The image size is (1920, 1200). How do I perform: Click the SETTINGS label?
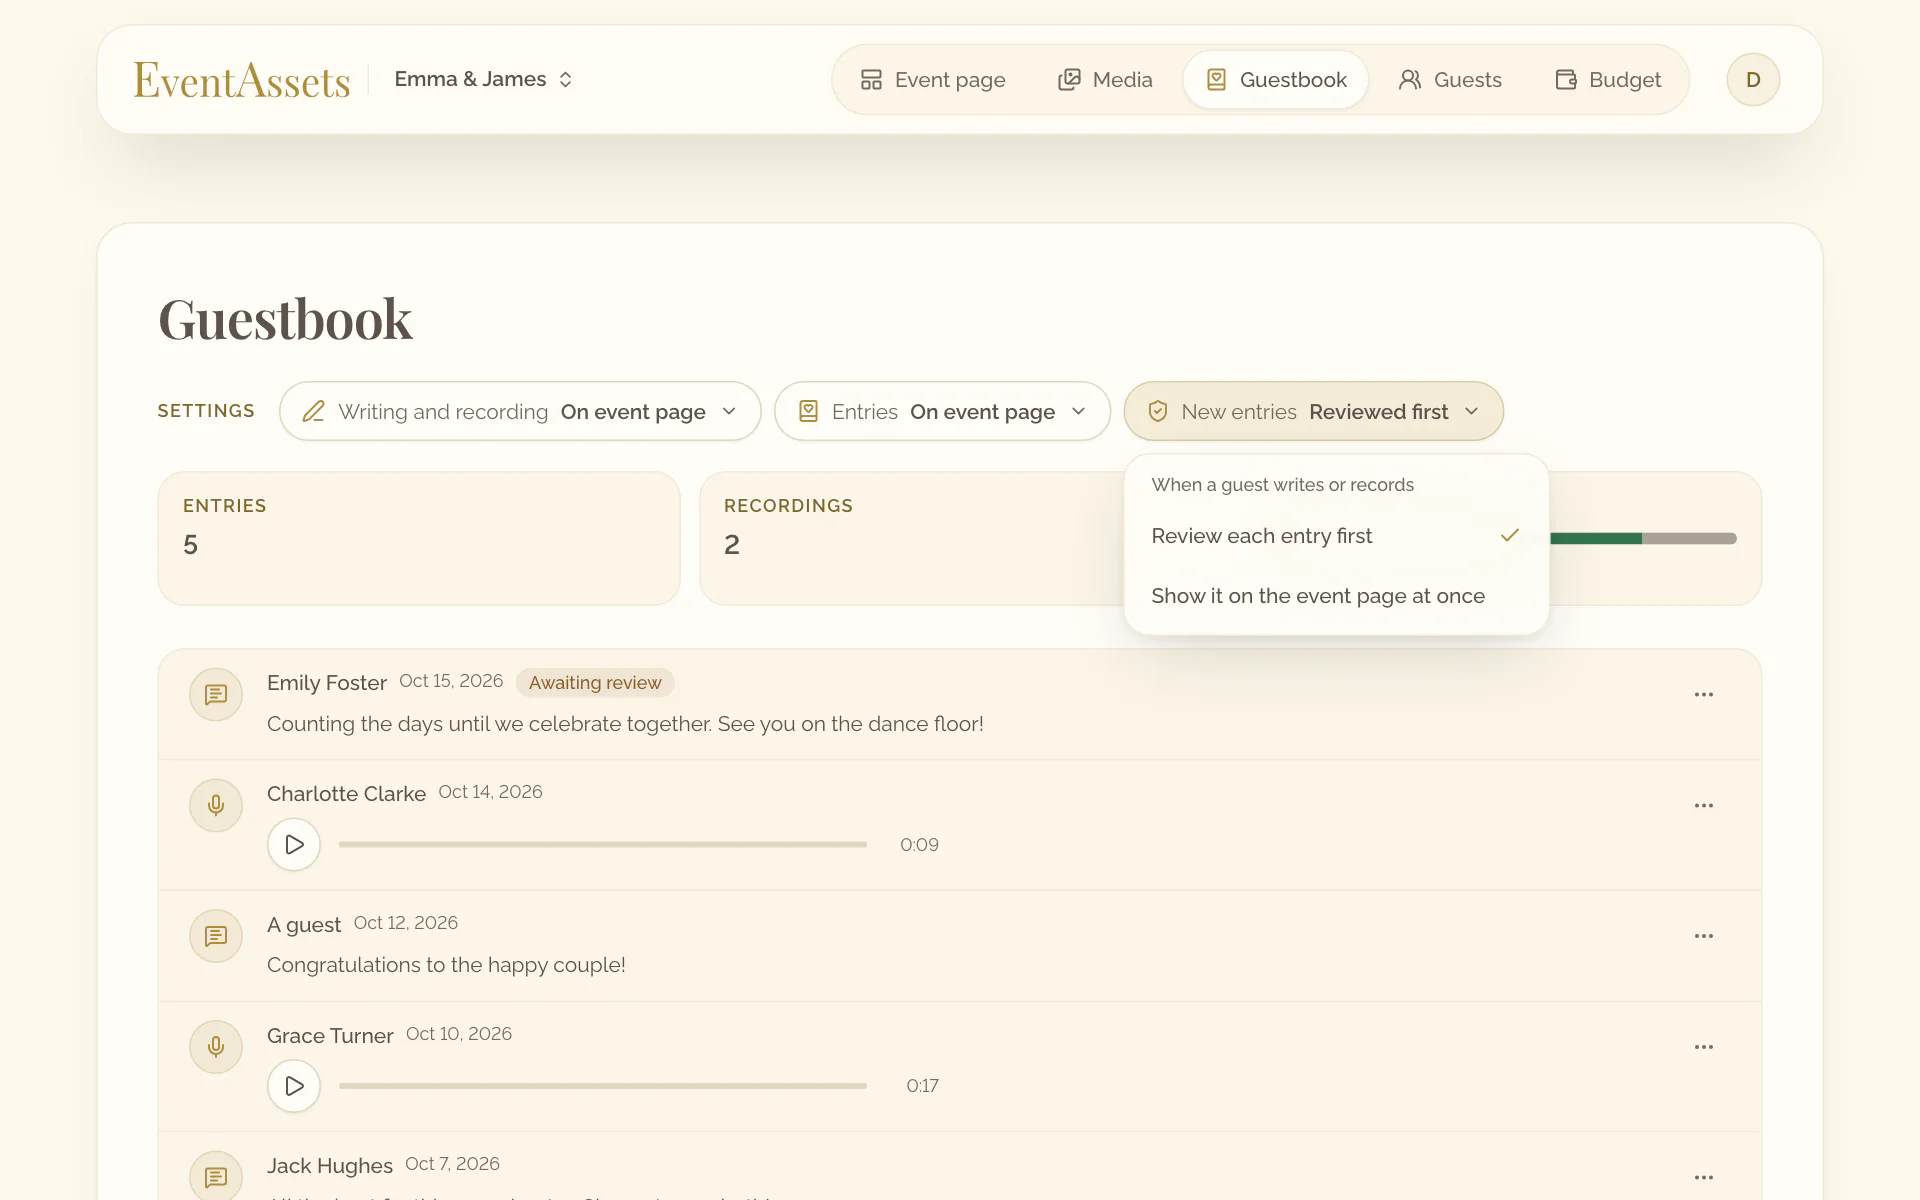coord(206,411)
